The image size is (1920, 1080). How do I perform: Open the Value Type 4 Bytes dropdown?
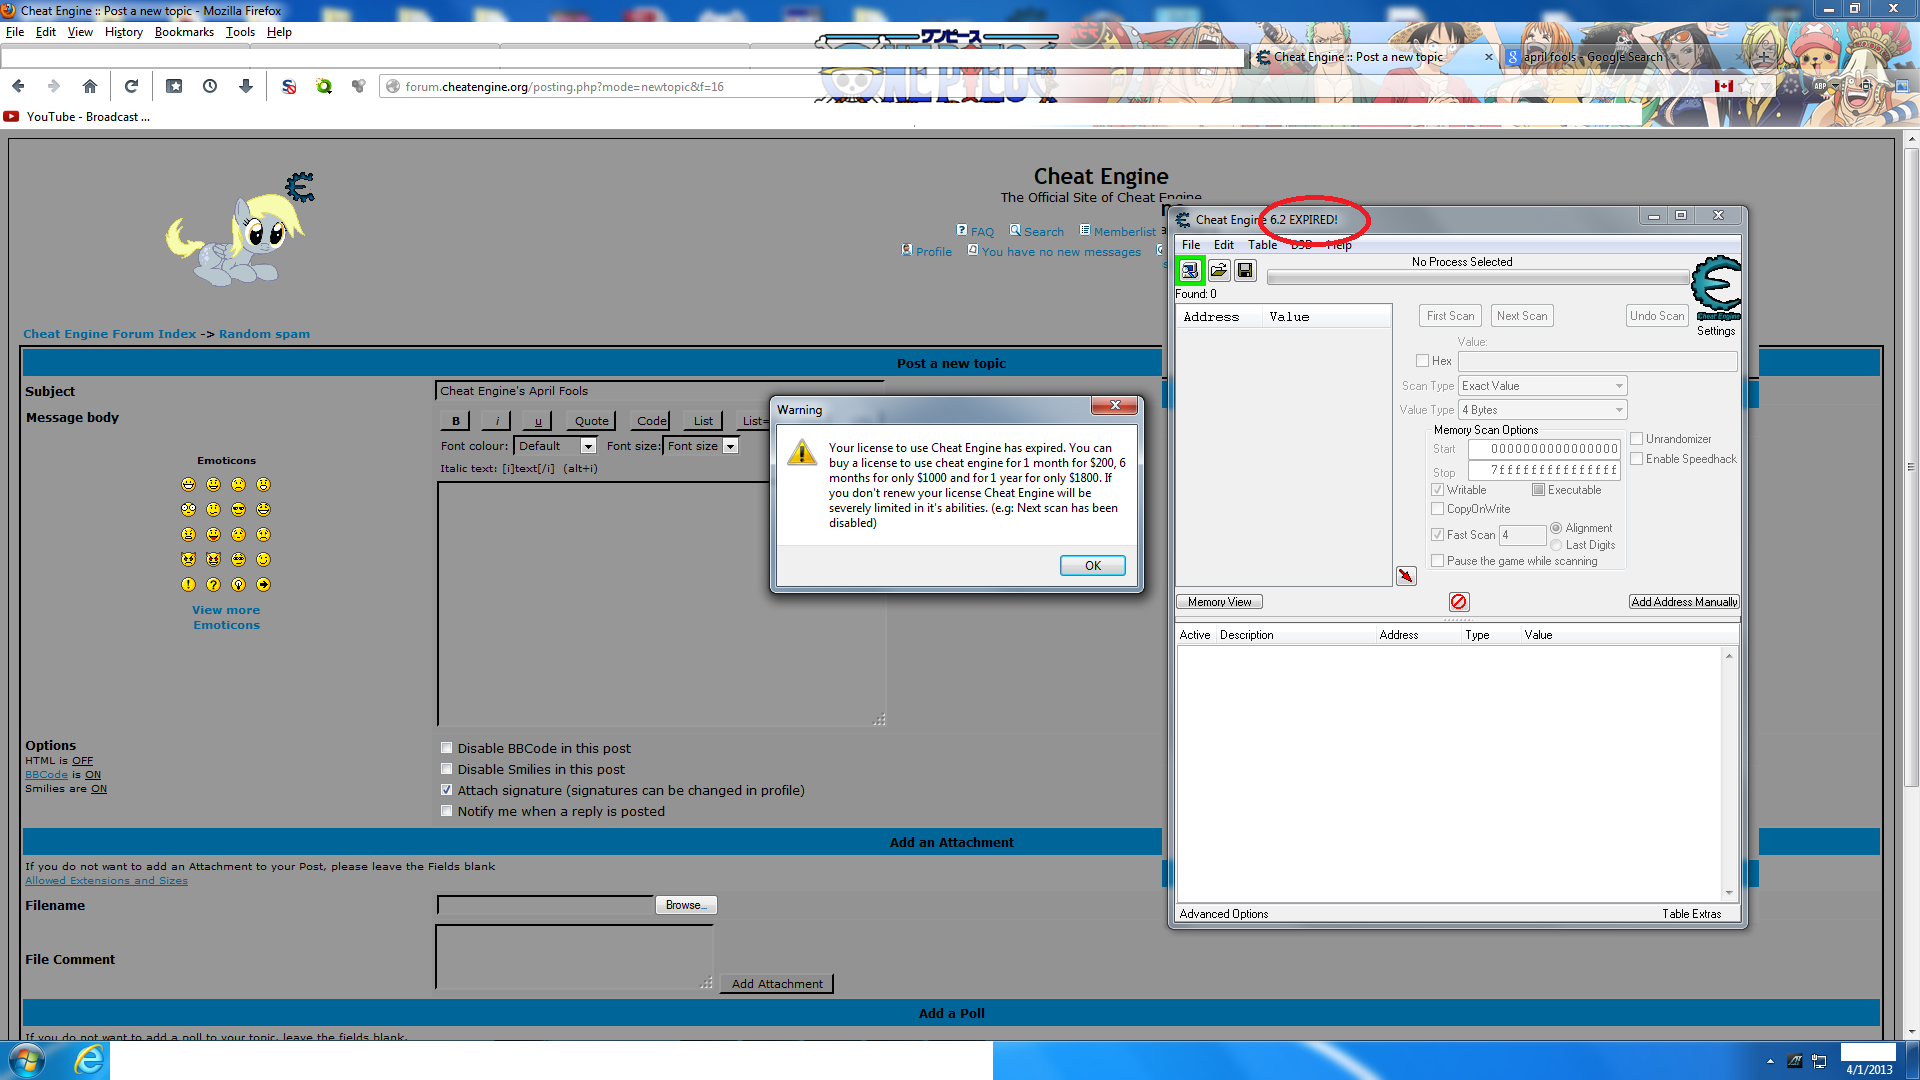pyautogui.click(x=1542, y=410)
